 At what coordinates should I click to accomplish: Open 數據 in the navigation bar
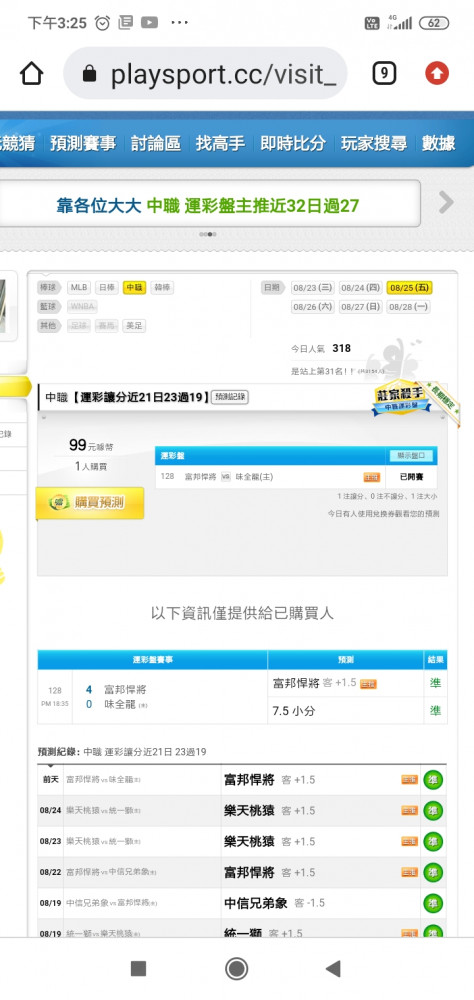(438, 143)
